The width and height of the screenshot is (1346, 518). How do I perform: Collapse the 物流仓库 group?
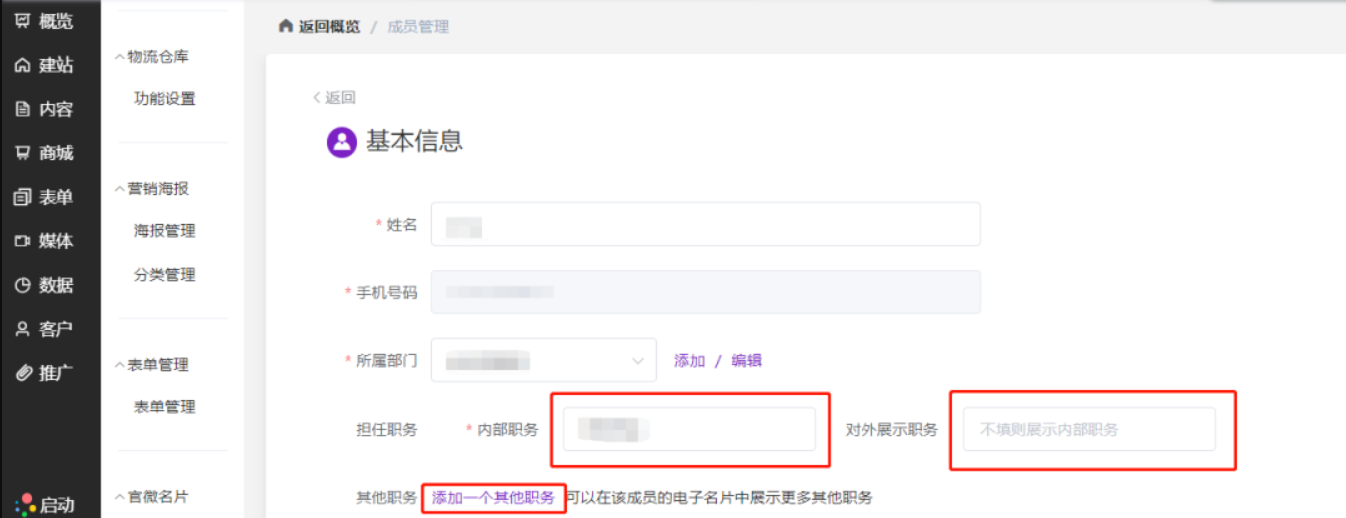[x=152, y=57]
